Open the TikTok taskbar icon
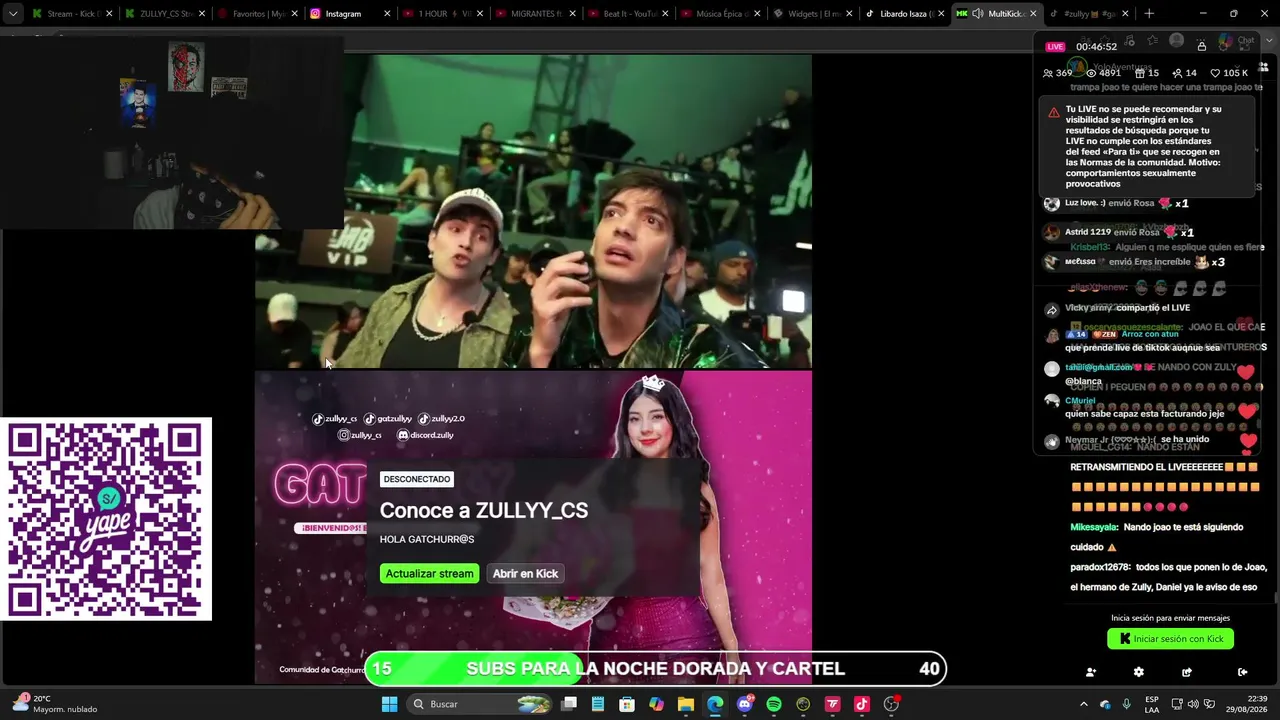The width and height of the screenshot is (1280, 720). point(862,704)
